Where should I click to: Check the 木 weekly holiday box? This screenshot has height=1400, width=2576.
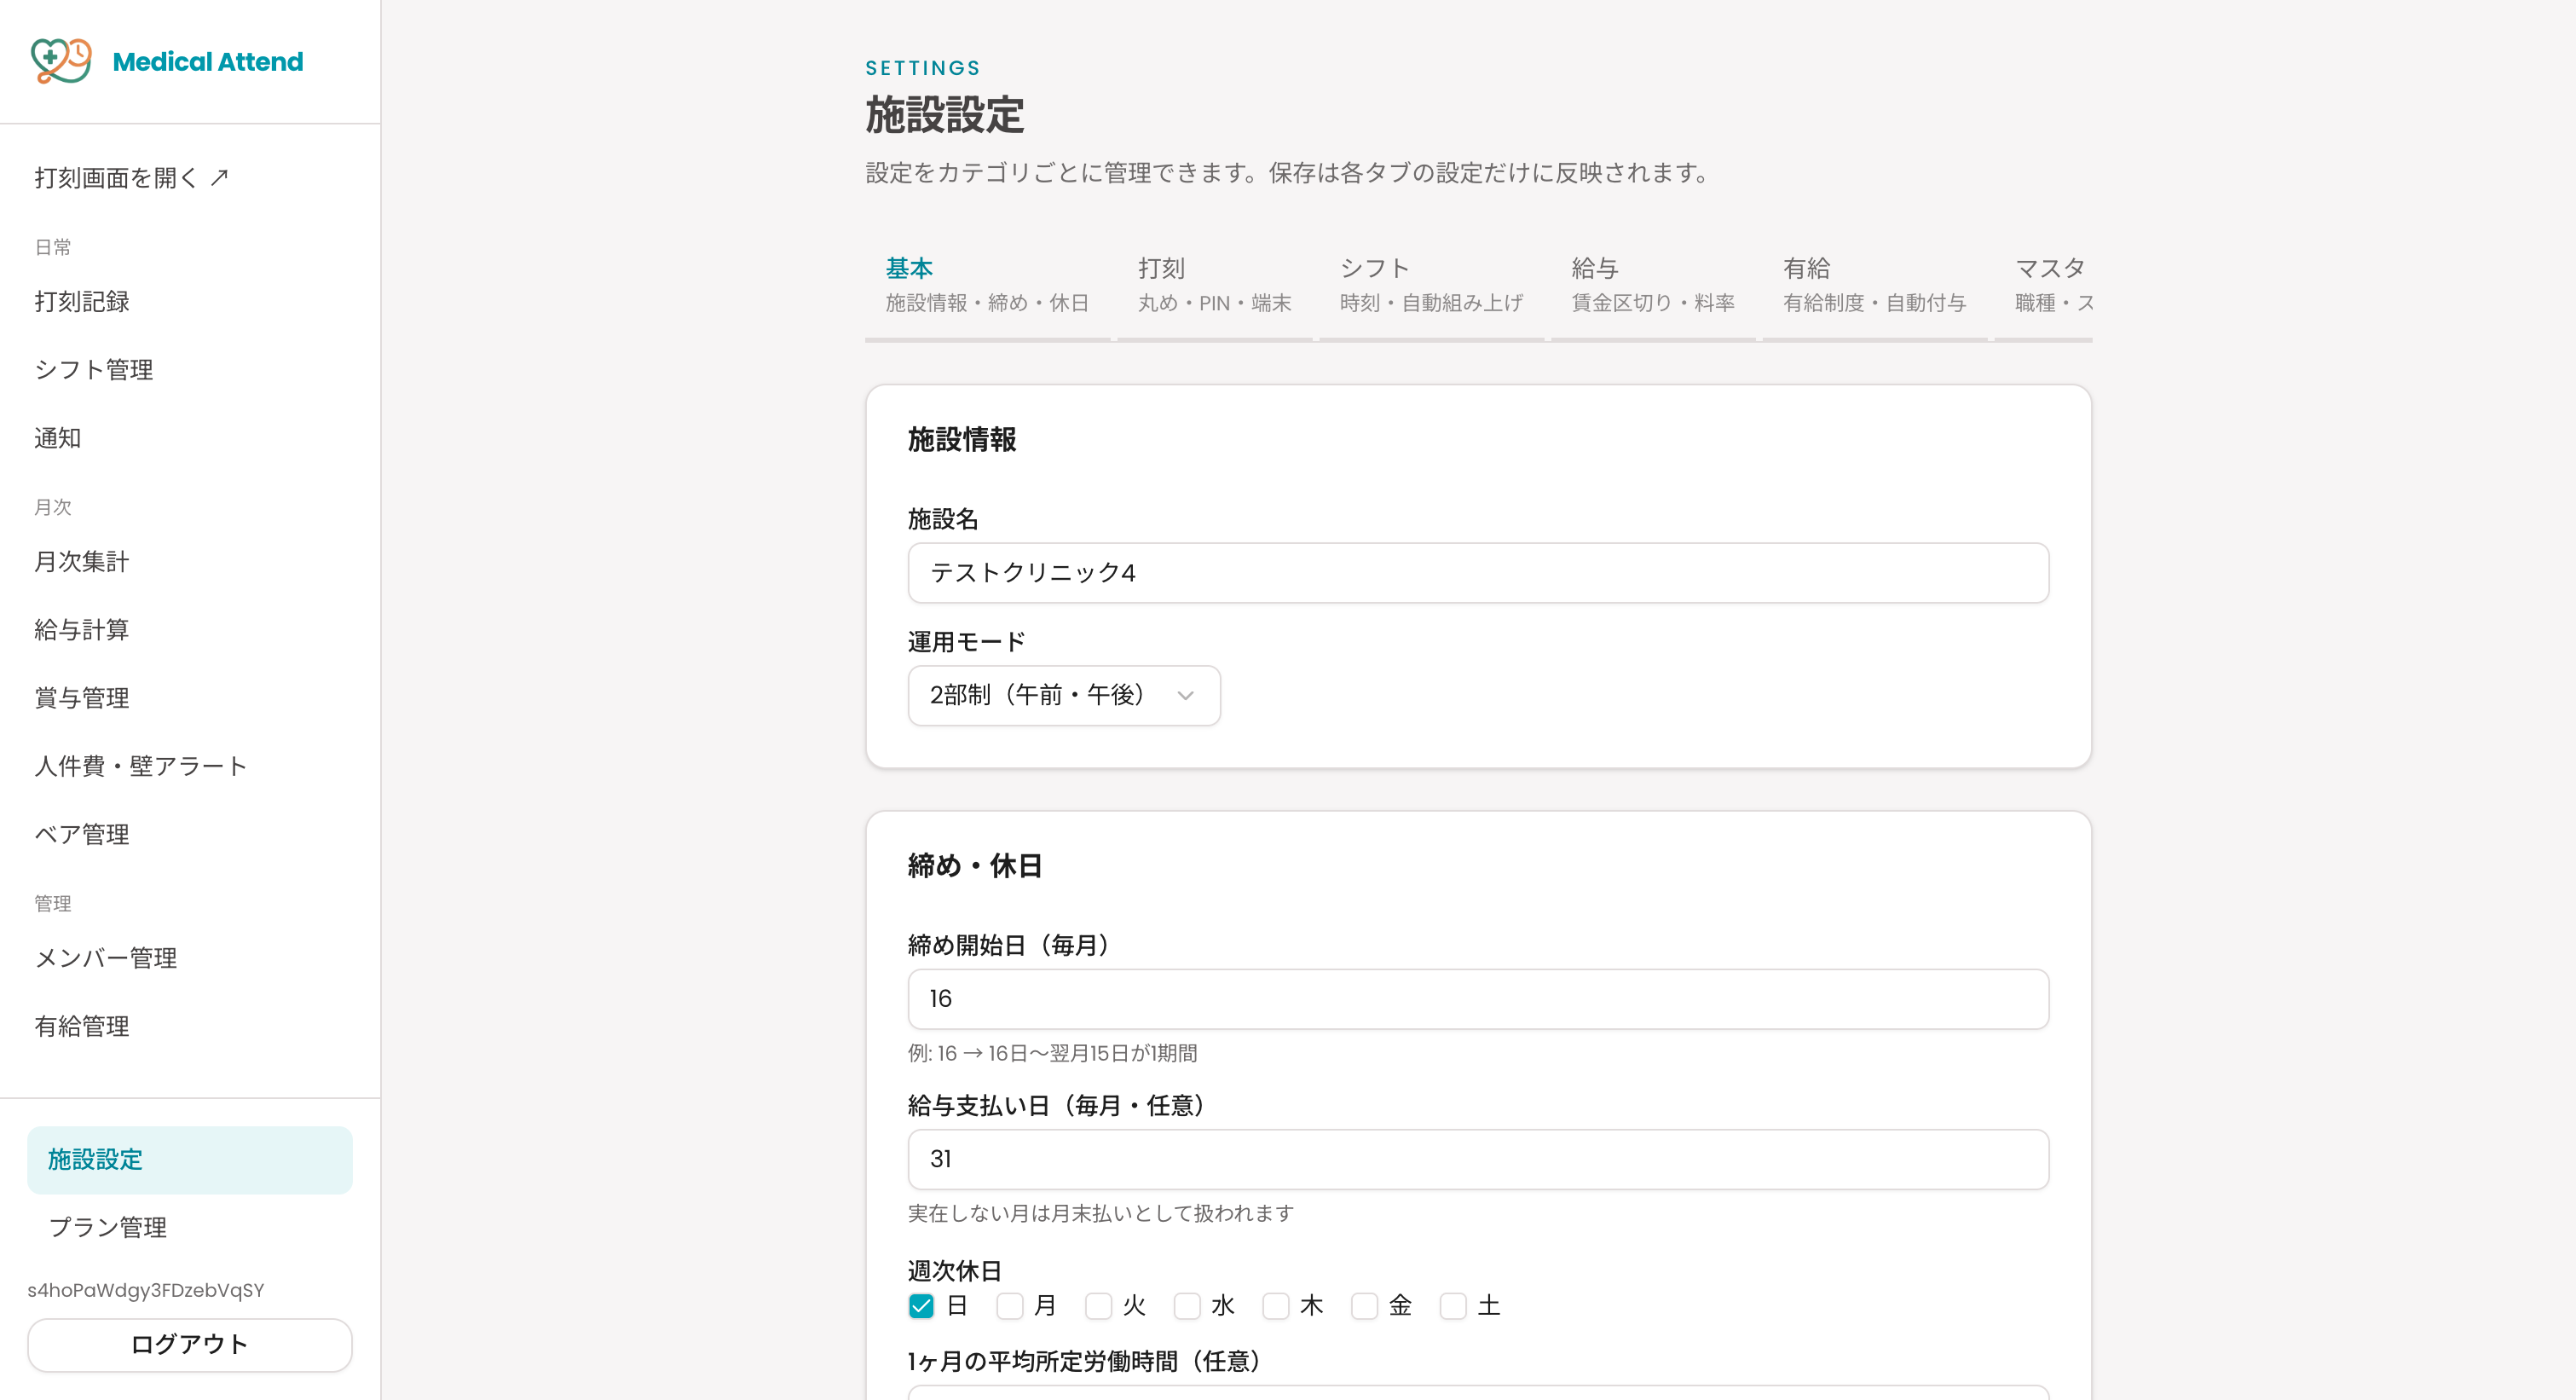pyautogui.click(x=1276, y=1306)
